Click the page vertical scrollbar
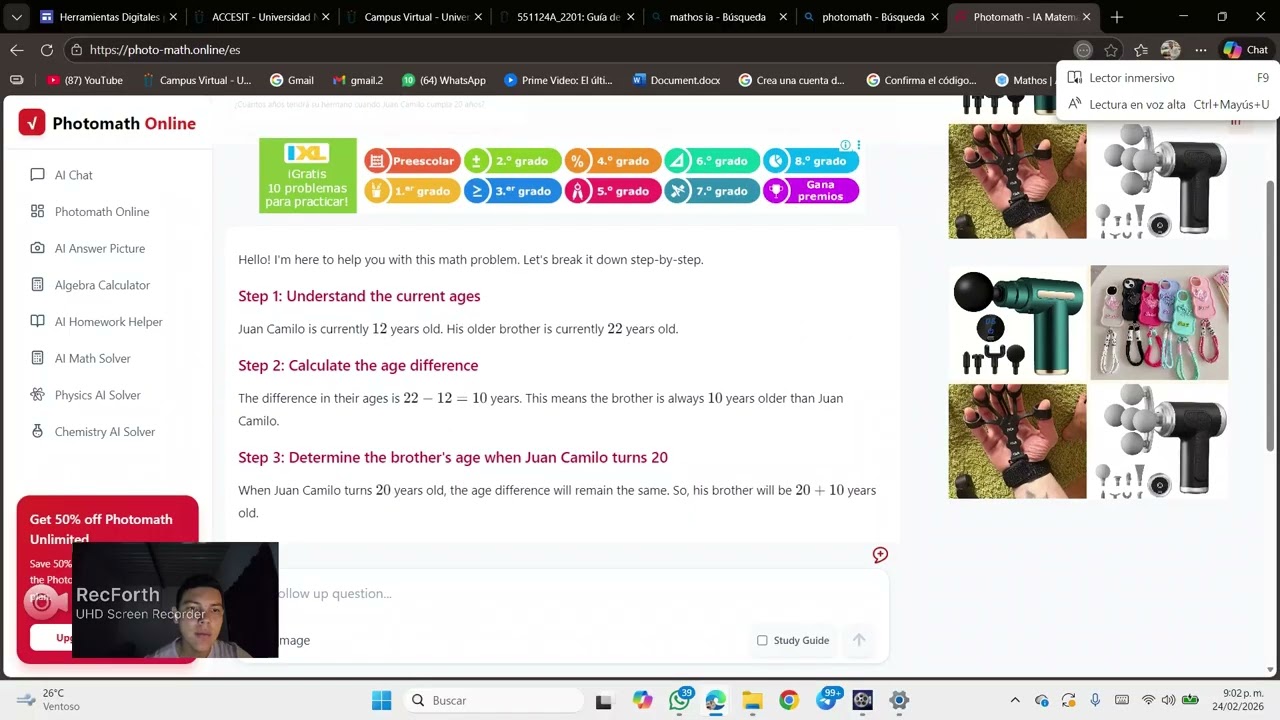Image resolution: width=1280 pixels, height=720 pixels. pyautogui.click(x=1271, y=315)
